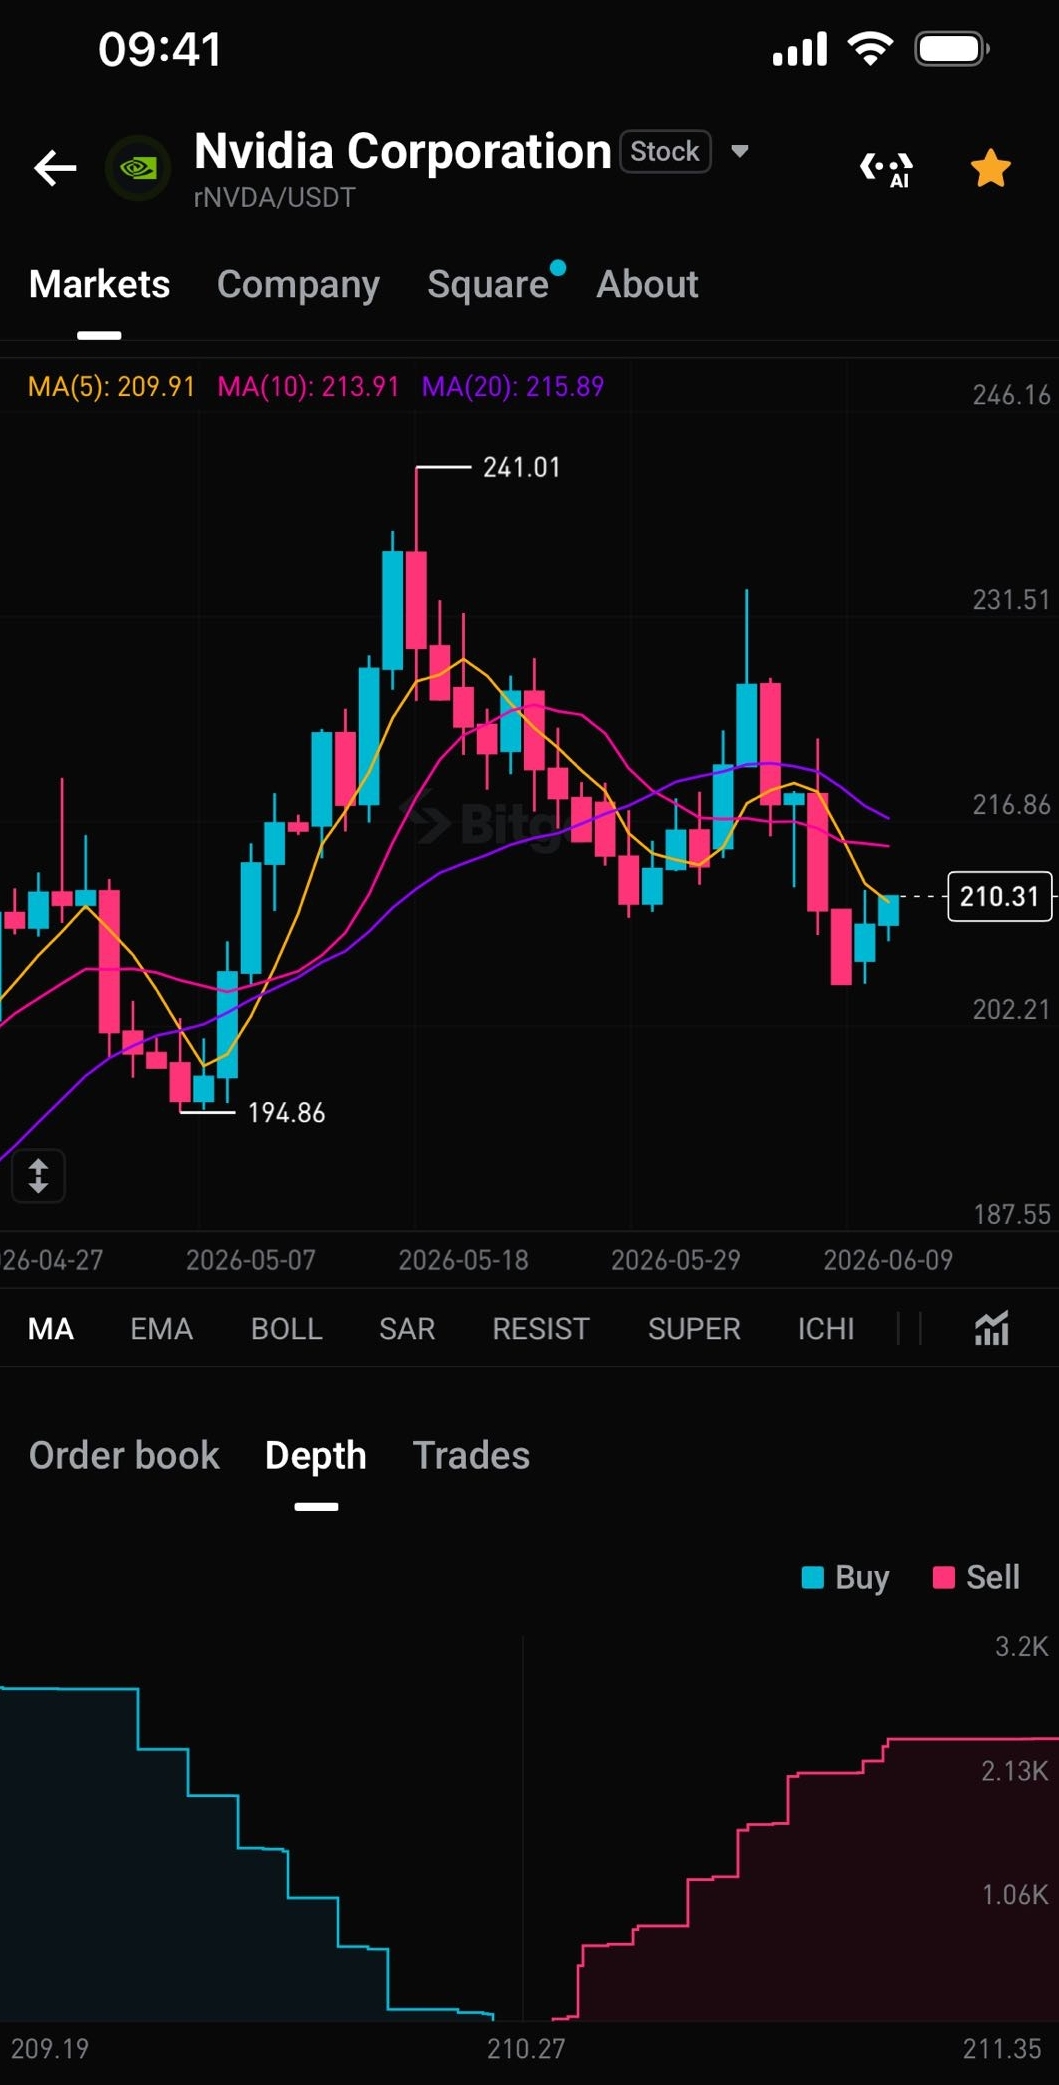Screen dimensions: 1059x2085
Task: Tap the 241.01 high price marker
Action: click(522, 467)
